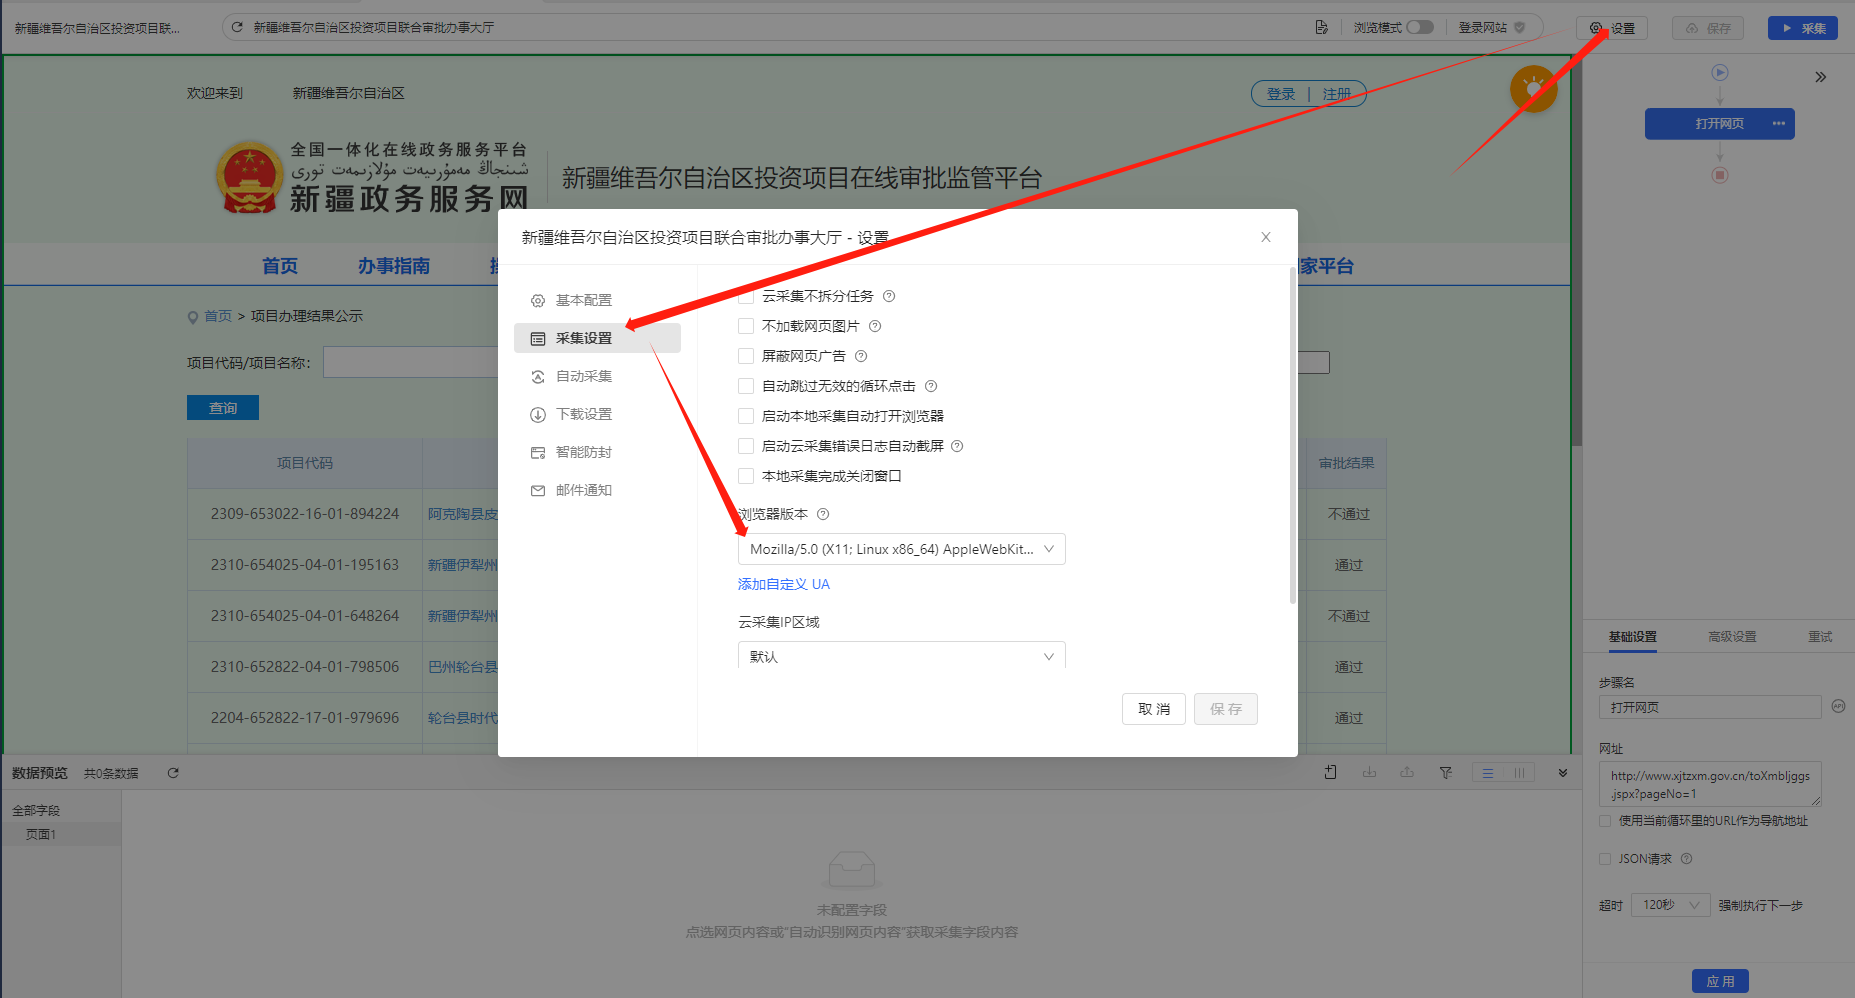Image resolution: width=1855 pixels, height=998 pixels.
Task: Expand the 云采集IP区域 dropdown
Action: click(901, 656)
